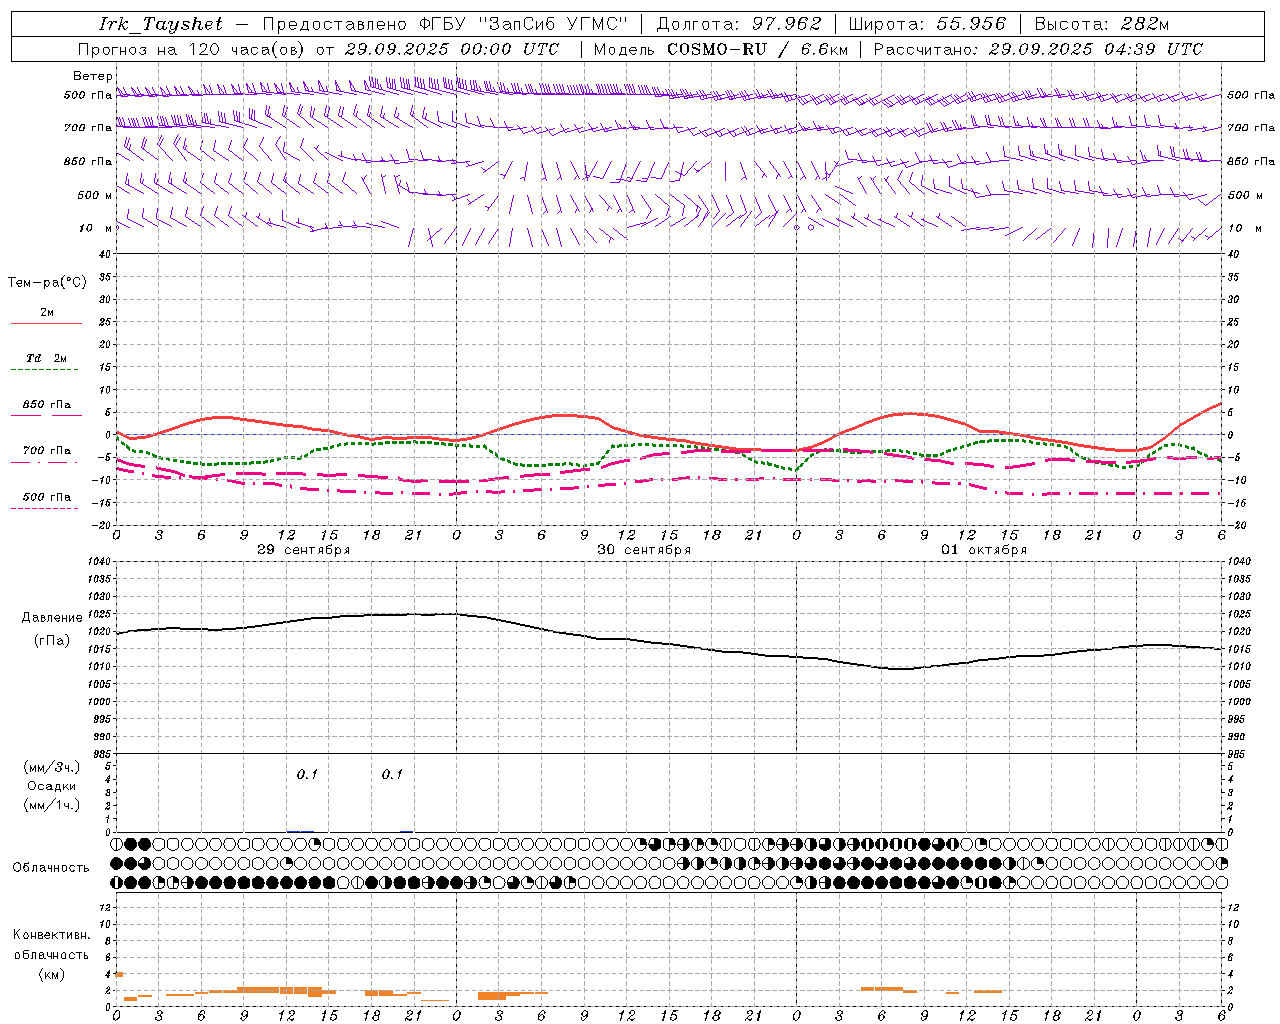
Task: Select the 1040 value on left pressure axis
Action: (98, 562)
